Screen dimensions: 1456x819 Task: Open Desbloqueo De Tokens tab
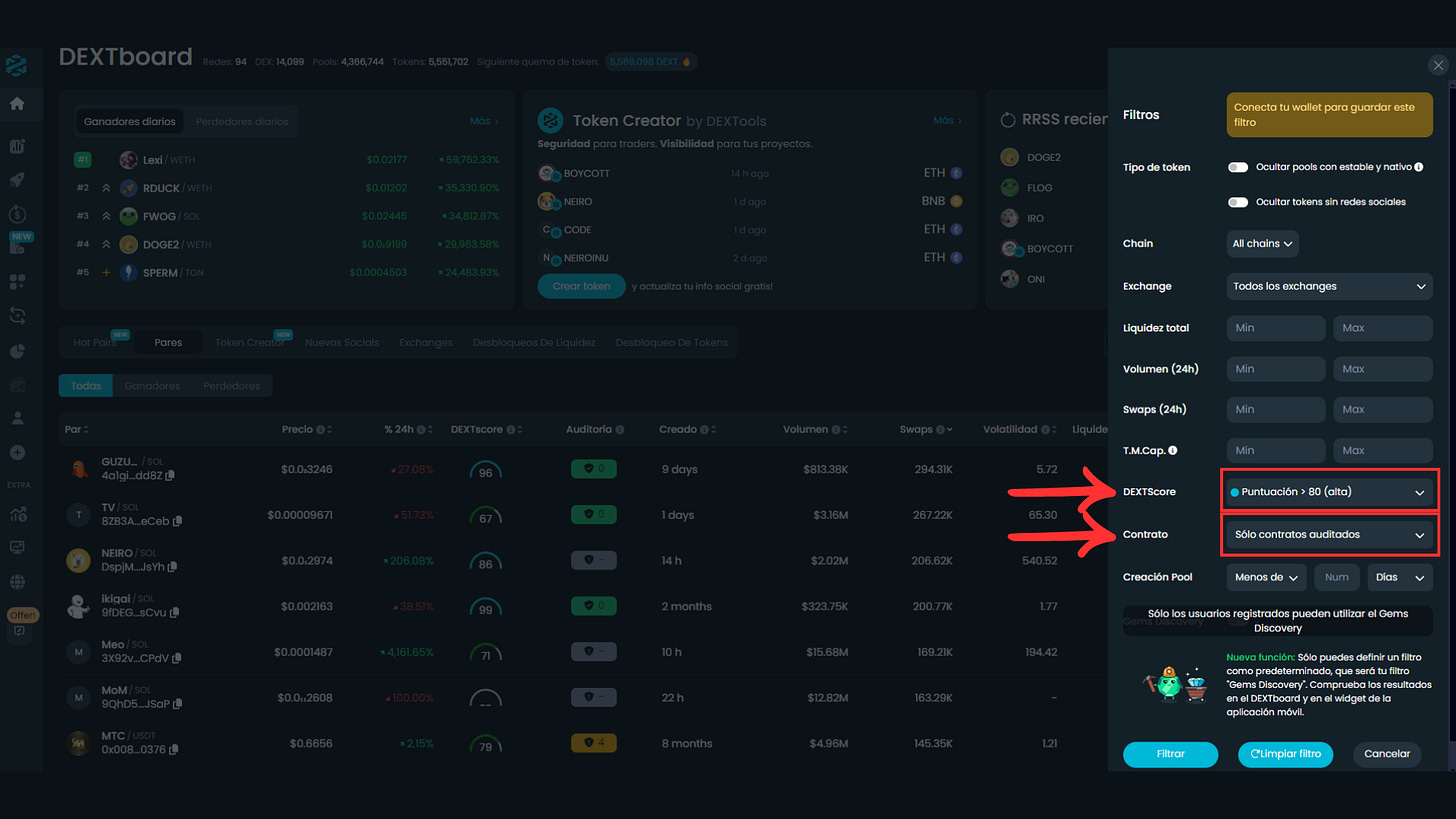click(672, 342)
